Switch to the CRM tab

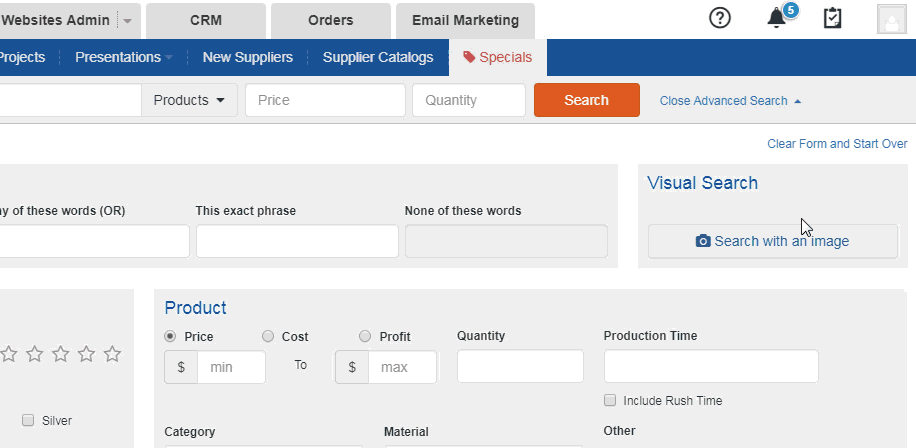click(206, 20)
